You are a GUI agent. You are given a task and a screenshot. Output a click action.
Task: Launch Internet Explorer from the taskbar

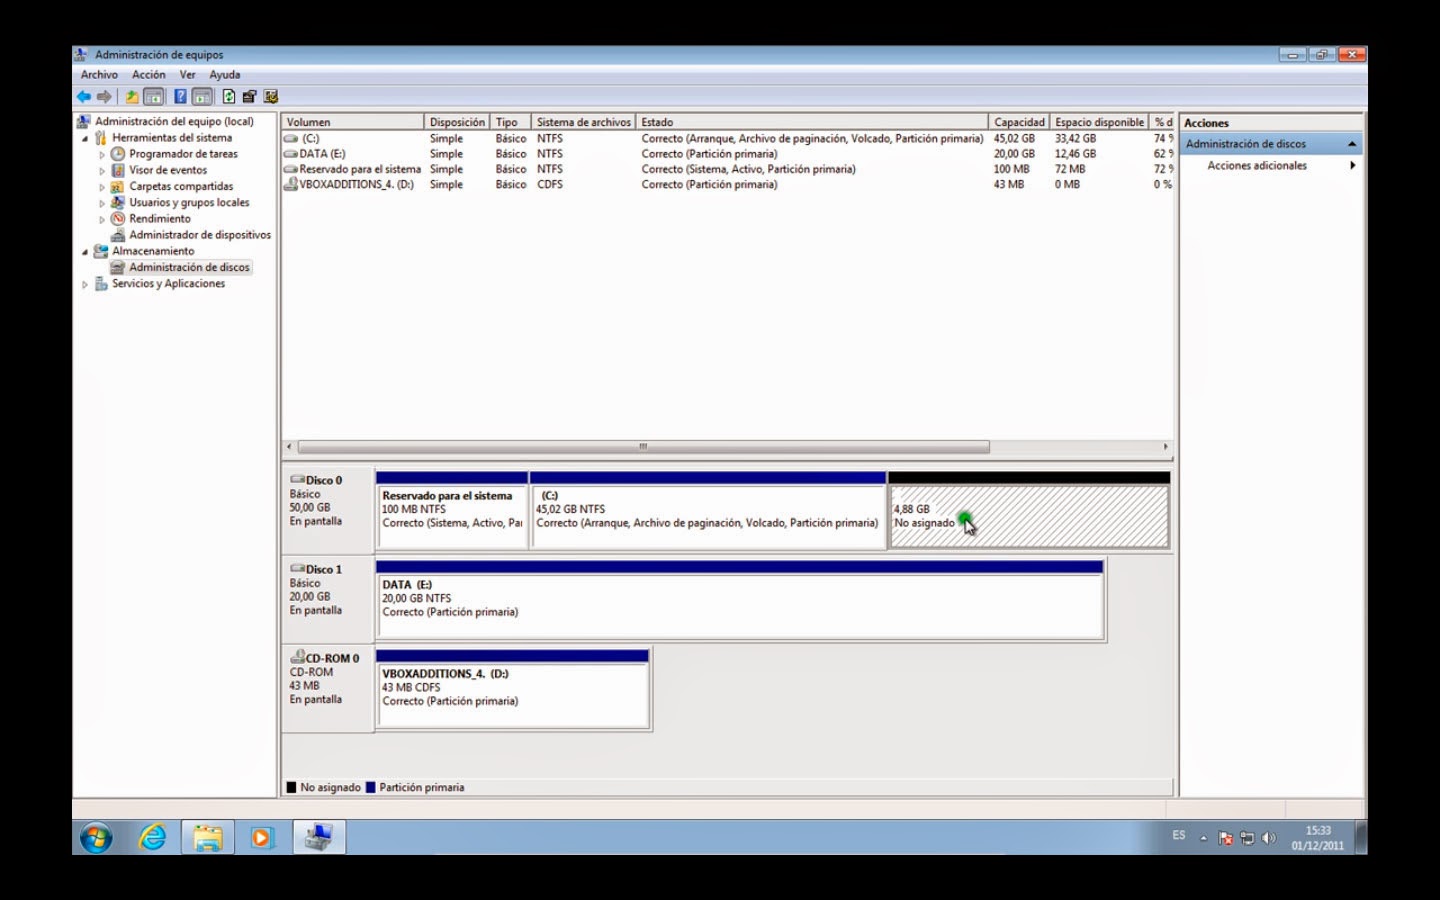click(152, 838)
